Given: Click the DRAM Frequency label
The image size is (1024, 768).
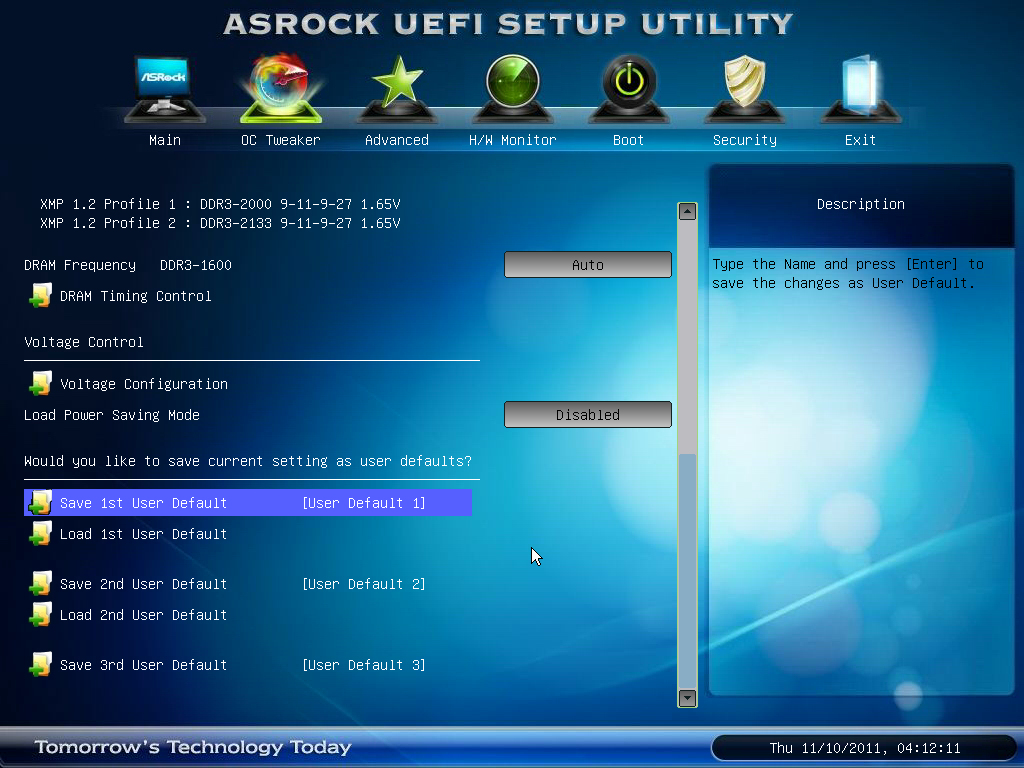Looking at the screenshot, I should (80, 265).
